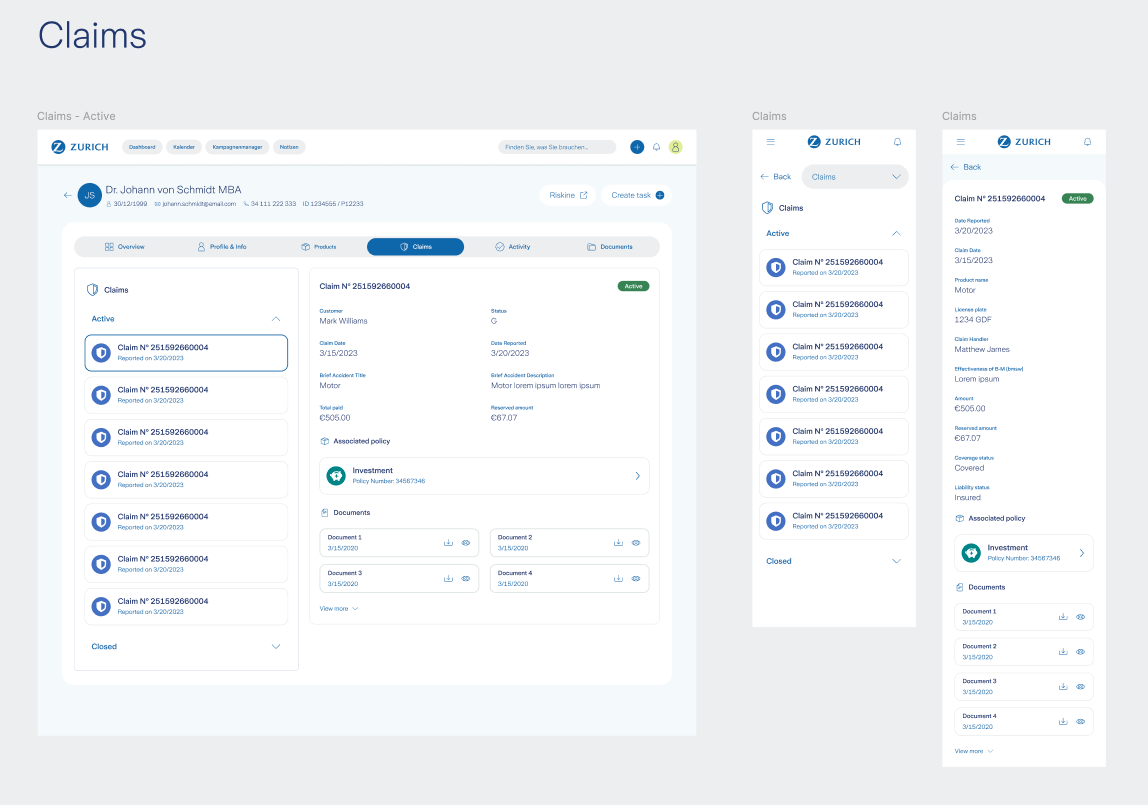The height and width of the screenshot is (805, 1148).
Task: Open the Profile & Info tab
Action: pyautogui.click(x=222, y=247)
